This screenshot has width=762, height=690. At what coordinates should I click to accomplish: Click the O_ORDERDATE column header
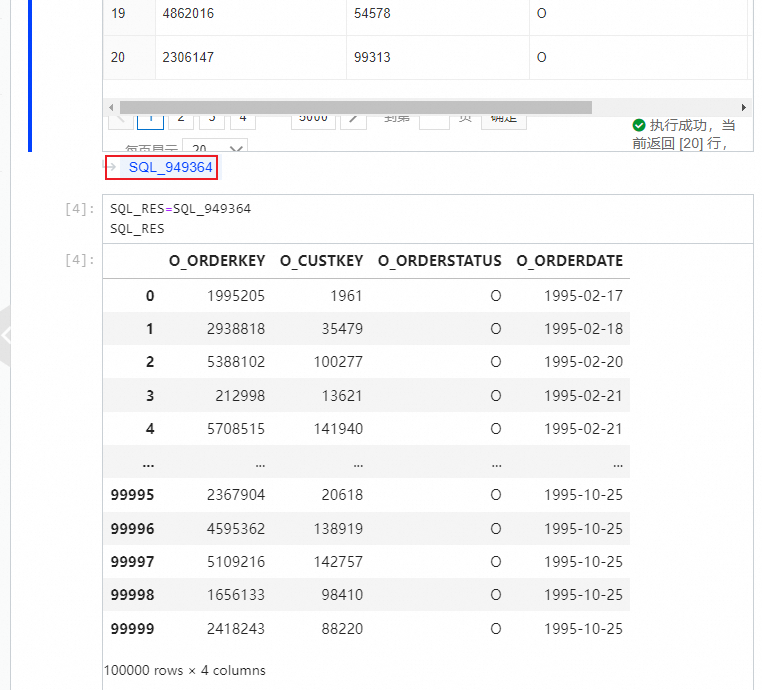tap(569, 261)
